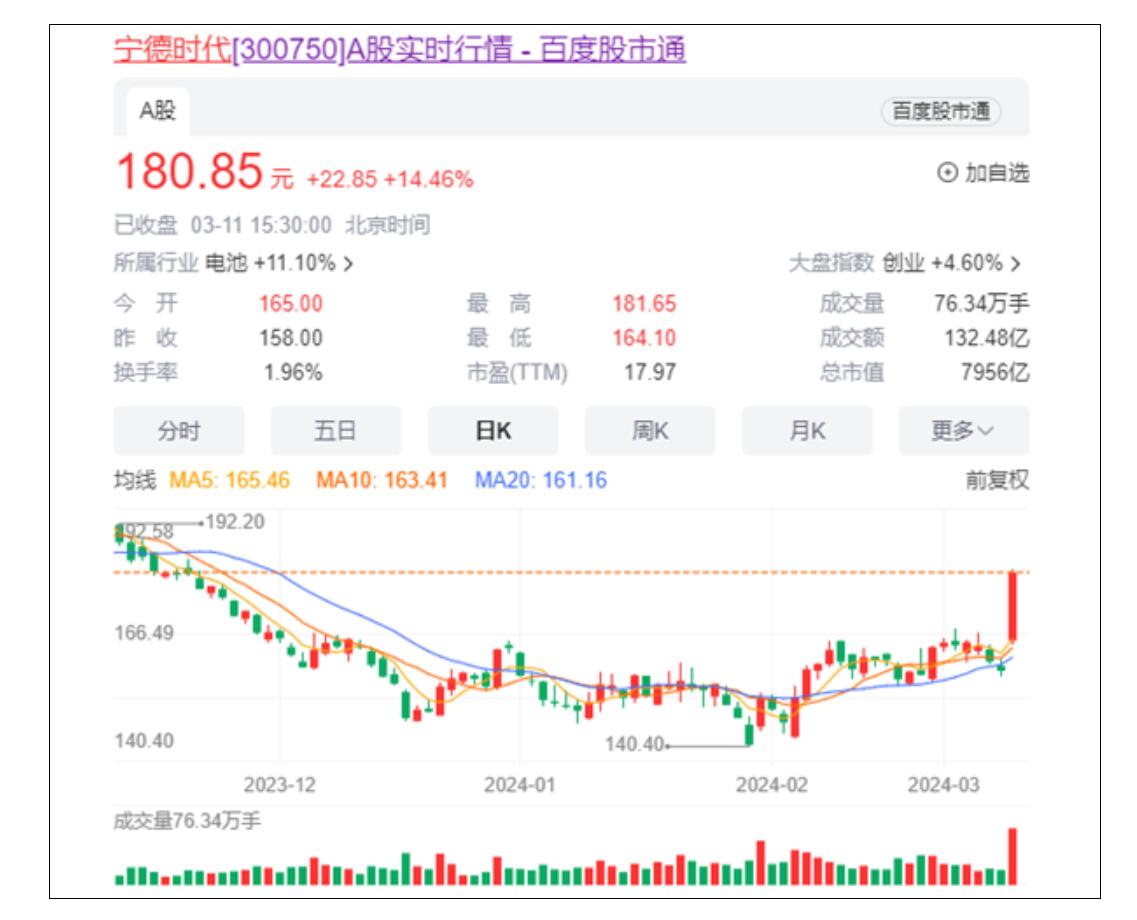Click the 140.40 low price marker in chart
This screenshot has height=920, width=1137.
pyautogui.click(x=634, y=744)
